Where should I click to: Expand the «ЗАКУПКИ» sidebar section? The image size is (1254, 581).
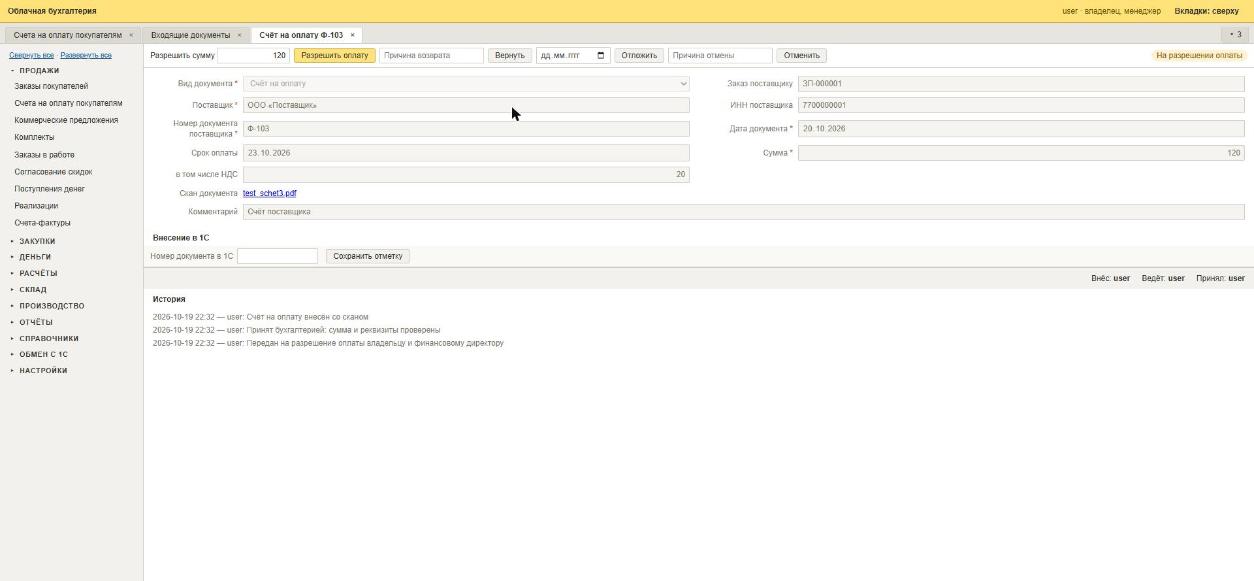pyautogui.click(x=37, y=241)
